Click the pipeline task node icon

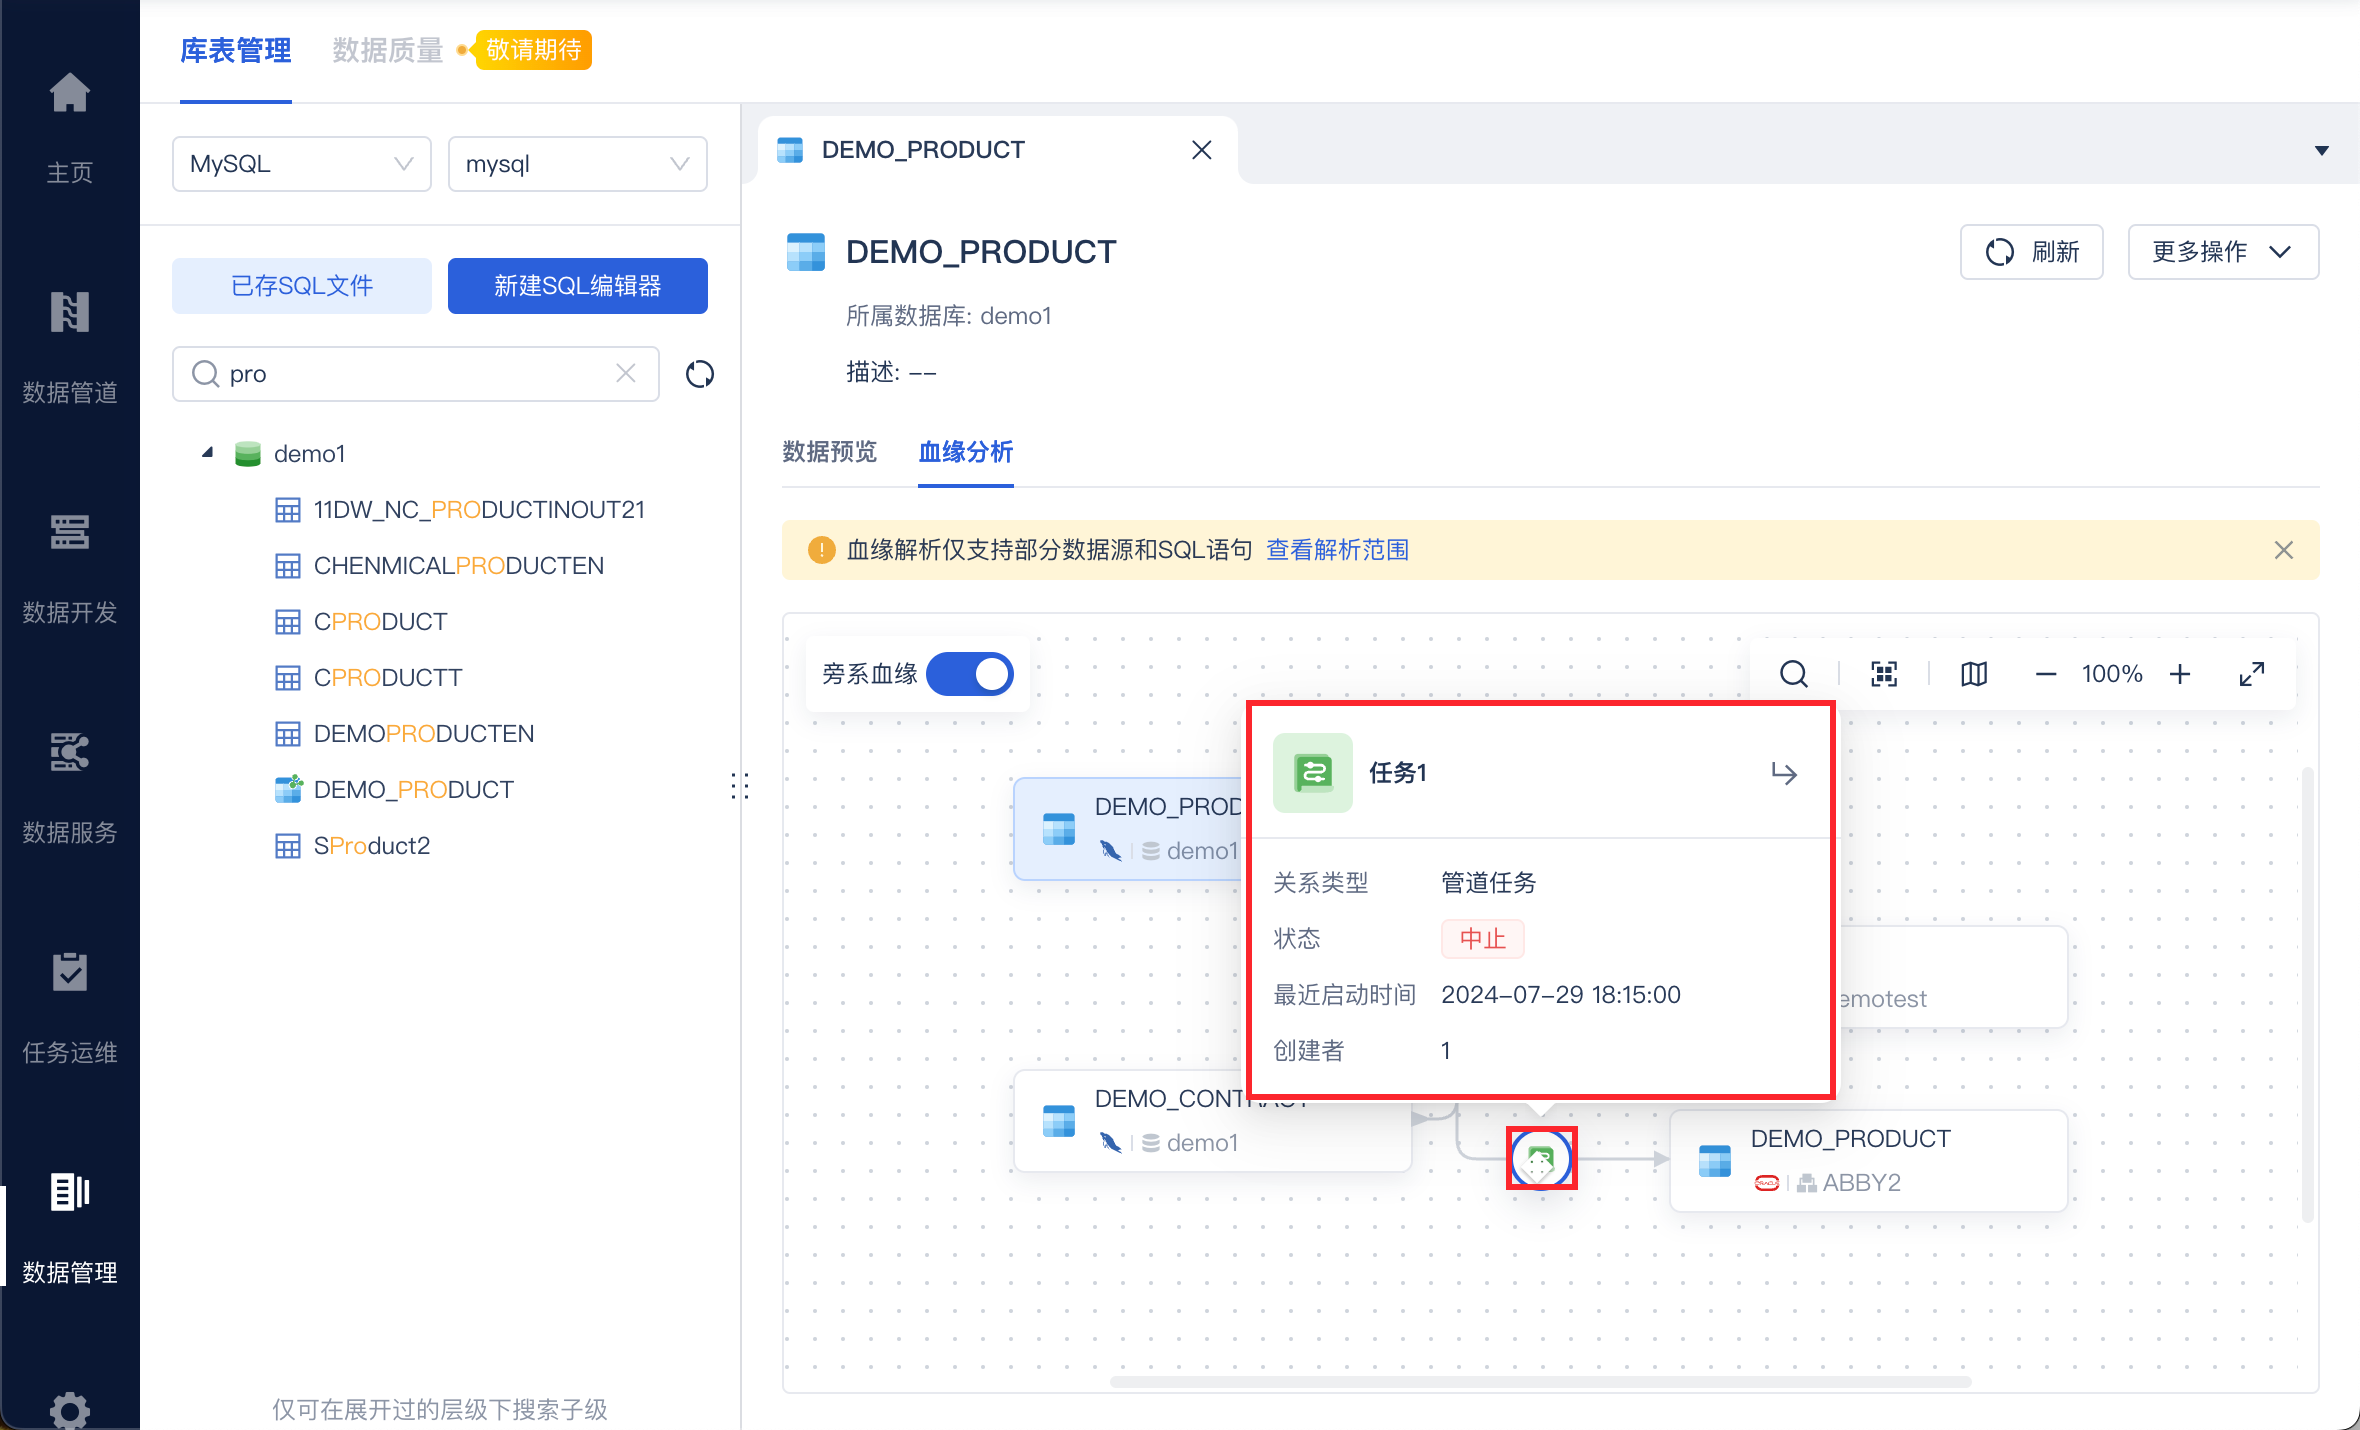tap(1541, 1159)
